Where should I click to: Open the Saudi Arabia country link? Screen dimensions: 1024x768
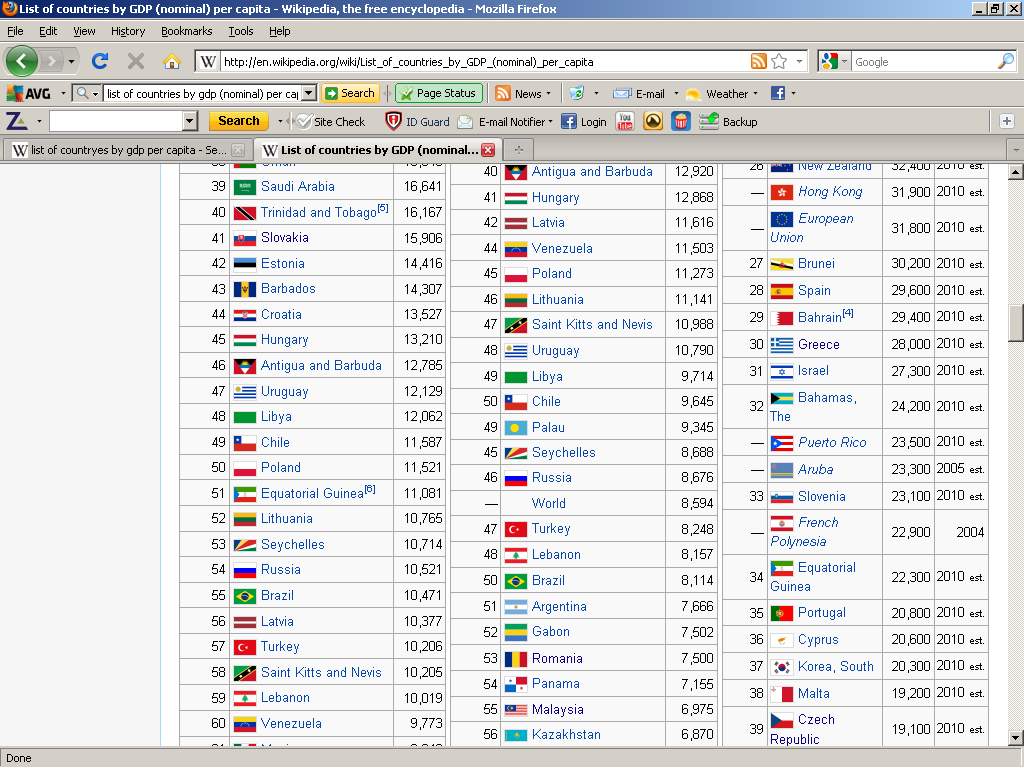(297, 186)
